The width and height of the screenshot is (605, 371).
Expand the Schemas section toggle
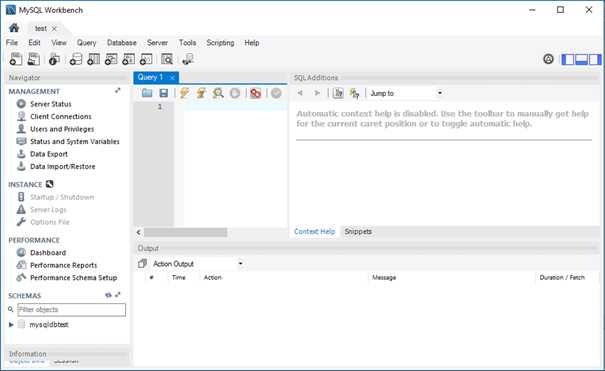[118, 295]
